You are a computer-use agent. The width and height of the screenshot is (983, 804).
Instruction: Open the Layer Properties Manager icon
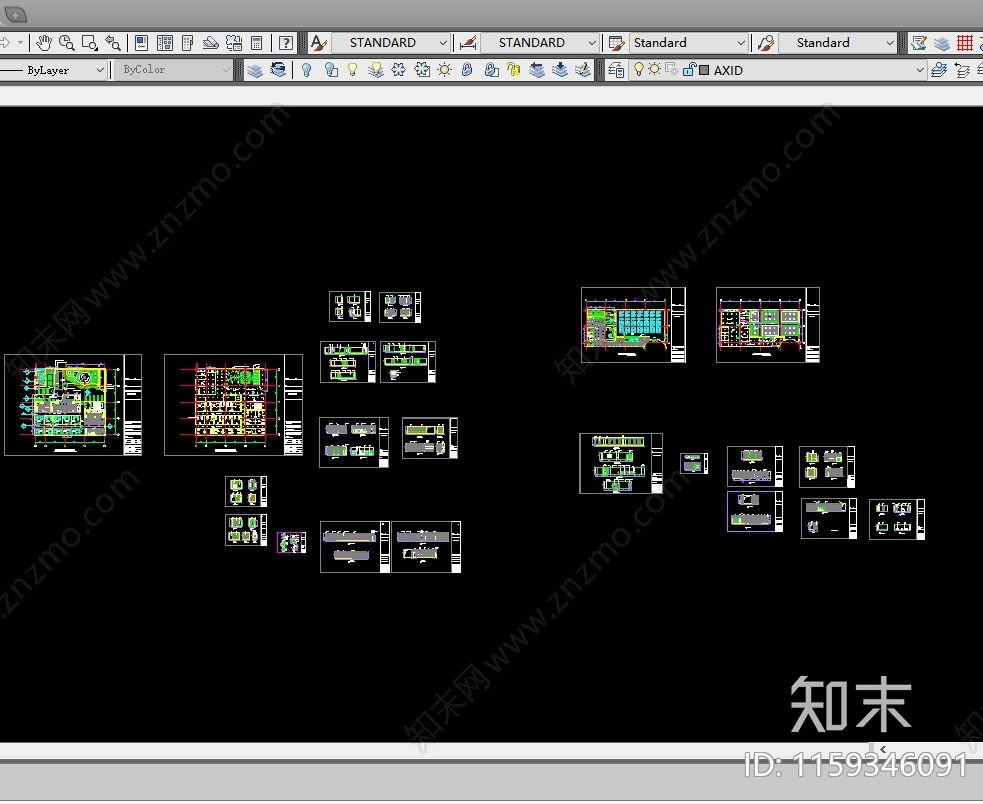pyautogui.click(x=616, y=70)
